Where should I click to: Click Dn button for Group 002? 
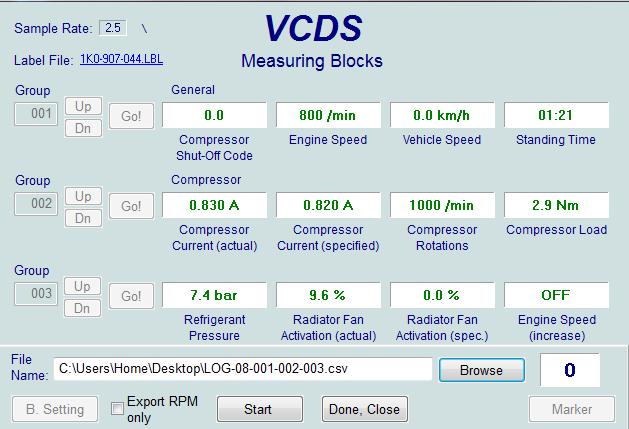[x=83, y=218]
